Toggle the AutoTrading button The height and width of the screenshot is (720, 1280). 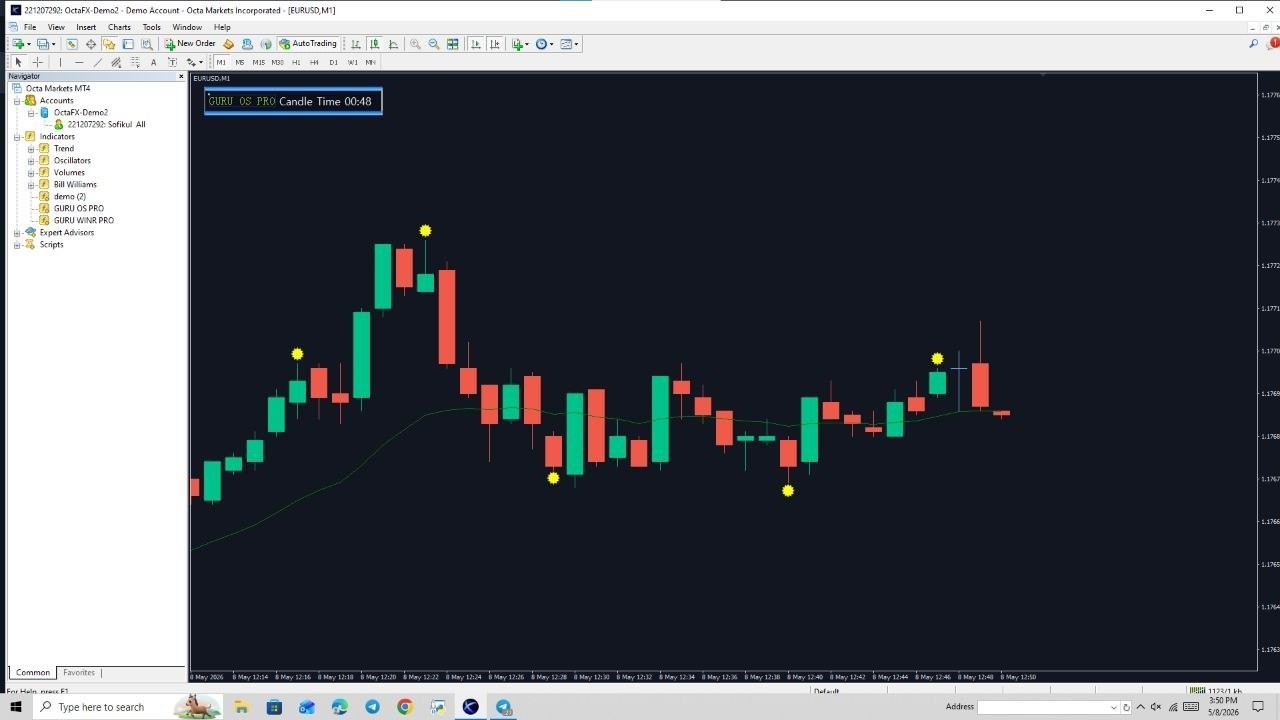[308, 44]
